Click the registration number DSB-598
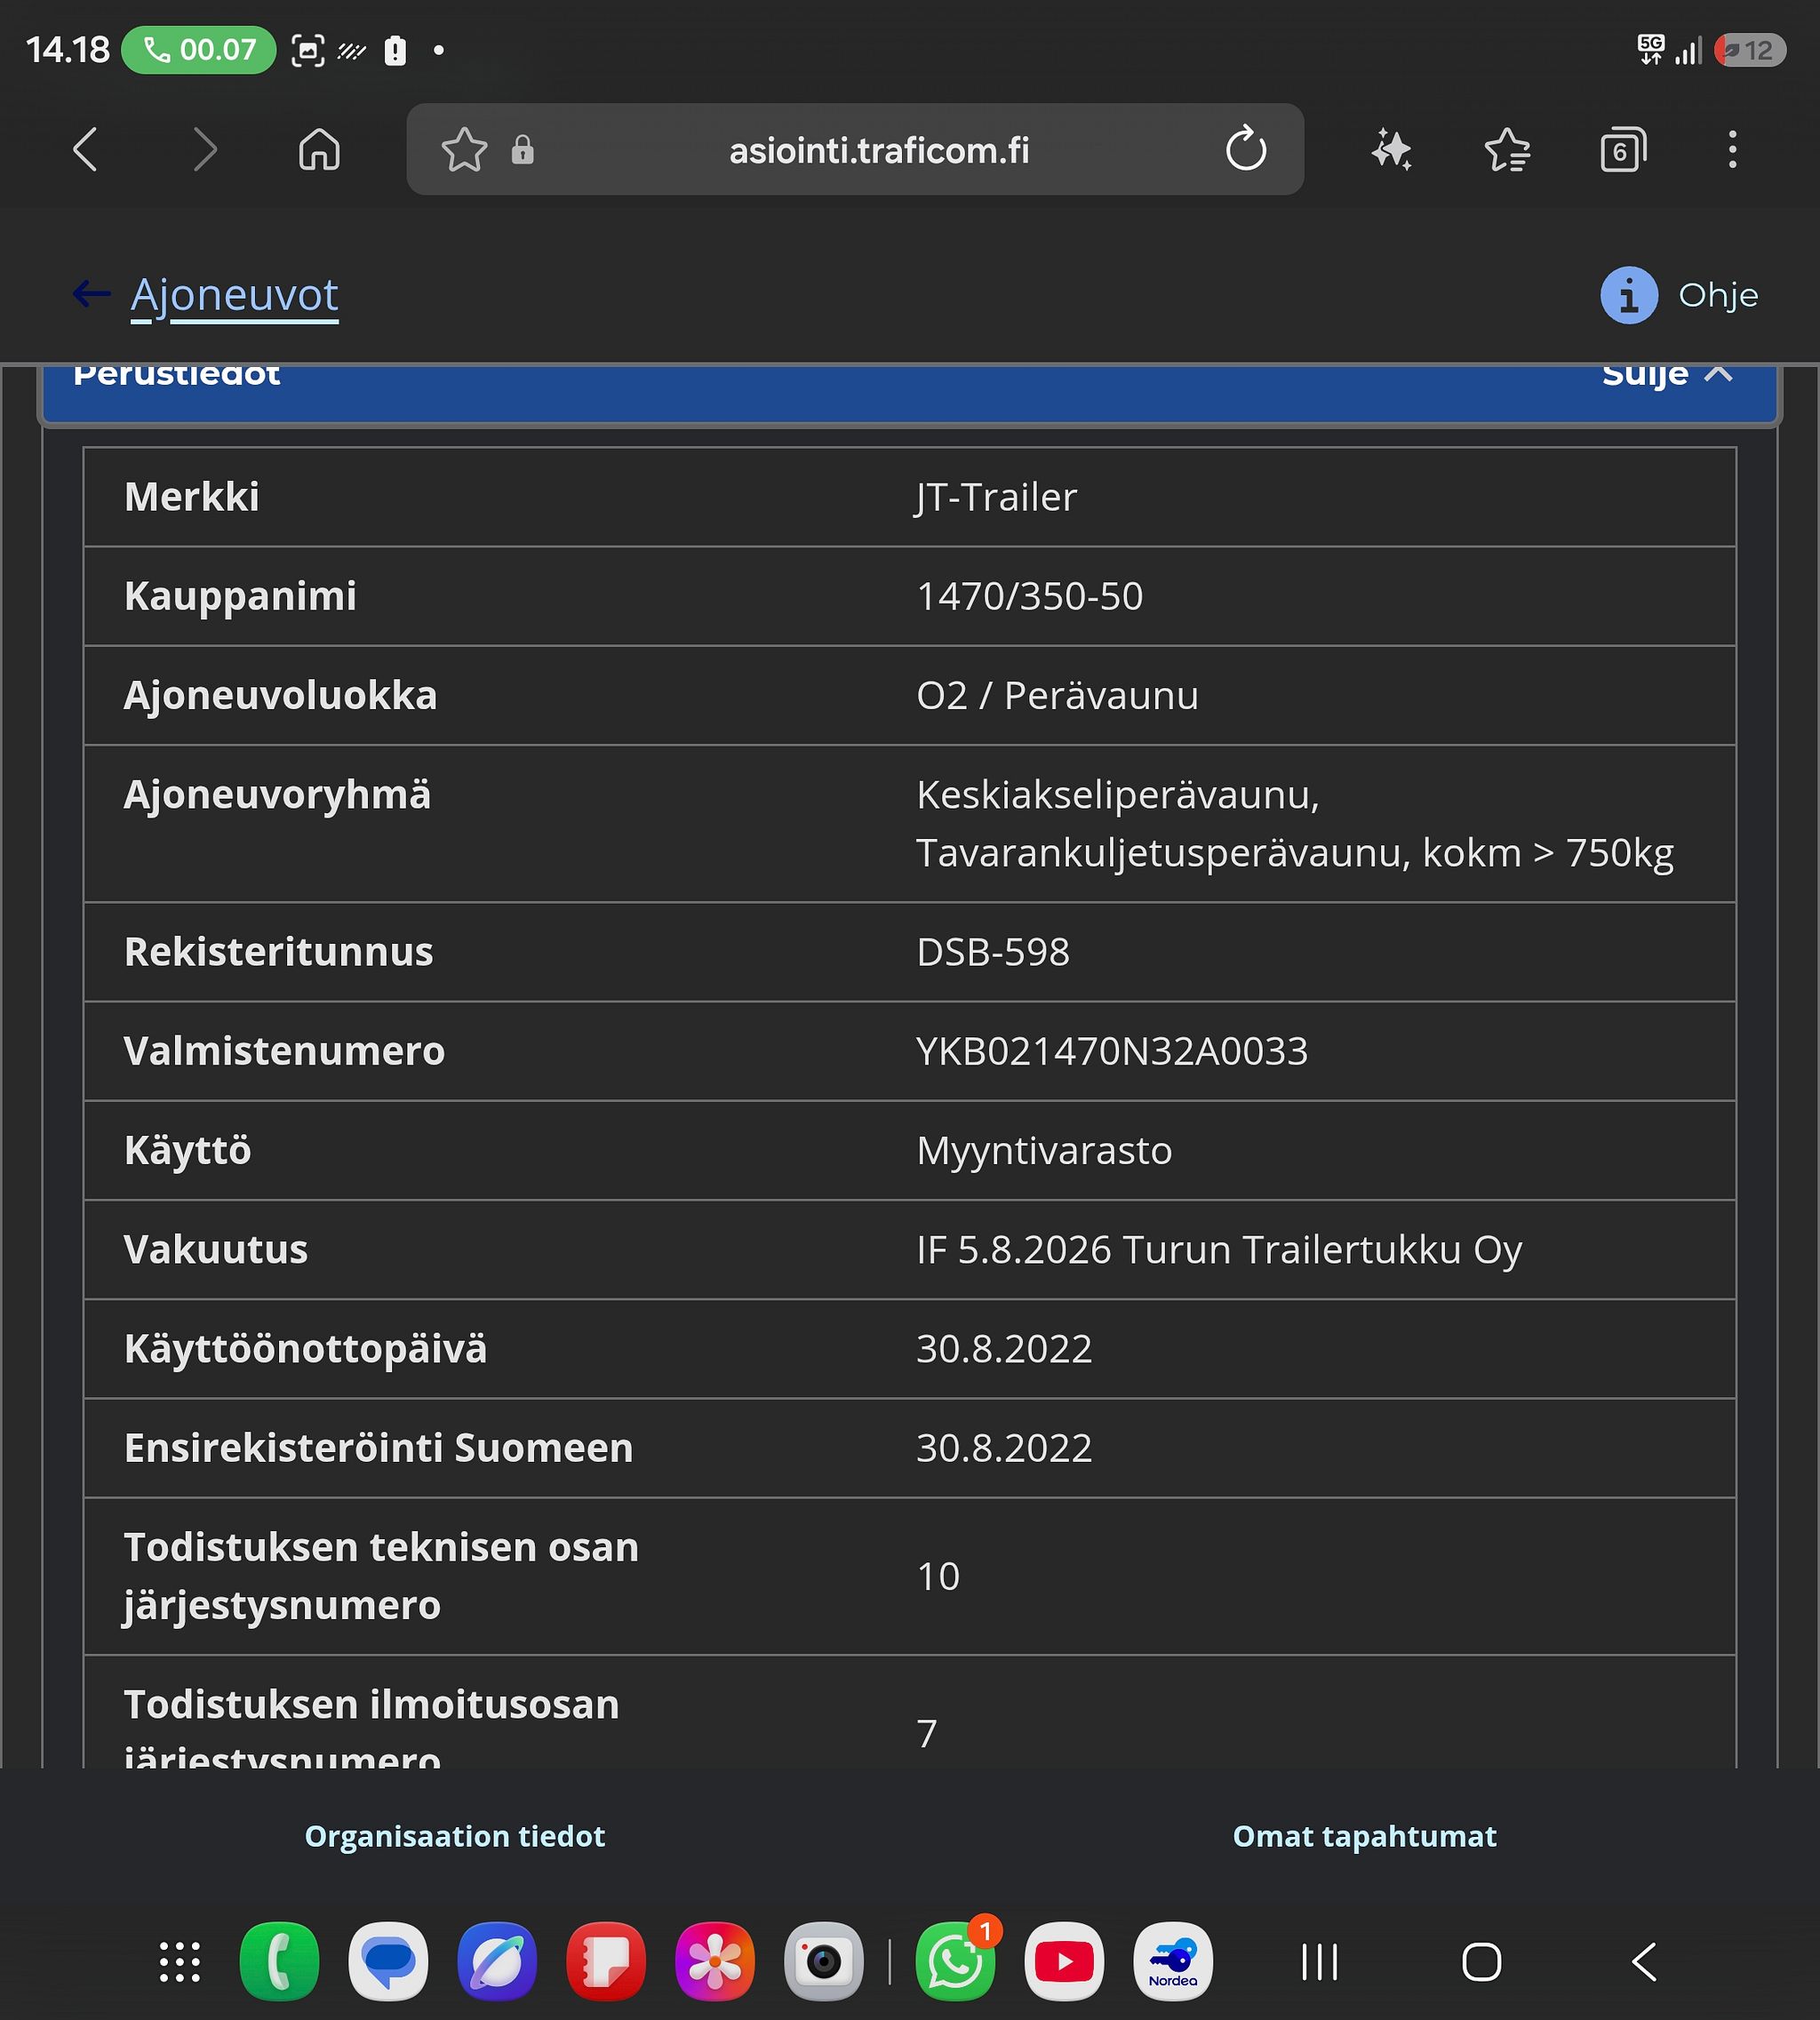The width and height of the screenshot is (1820, 2020). tap(993, 952)
